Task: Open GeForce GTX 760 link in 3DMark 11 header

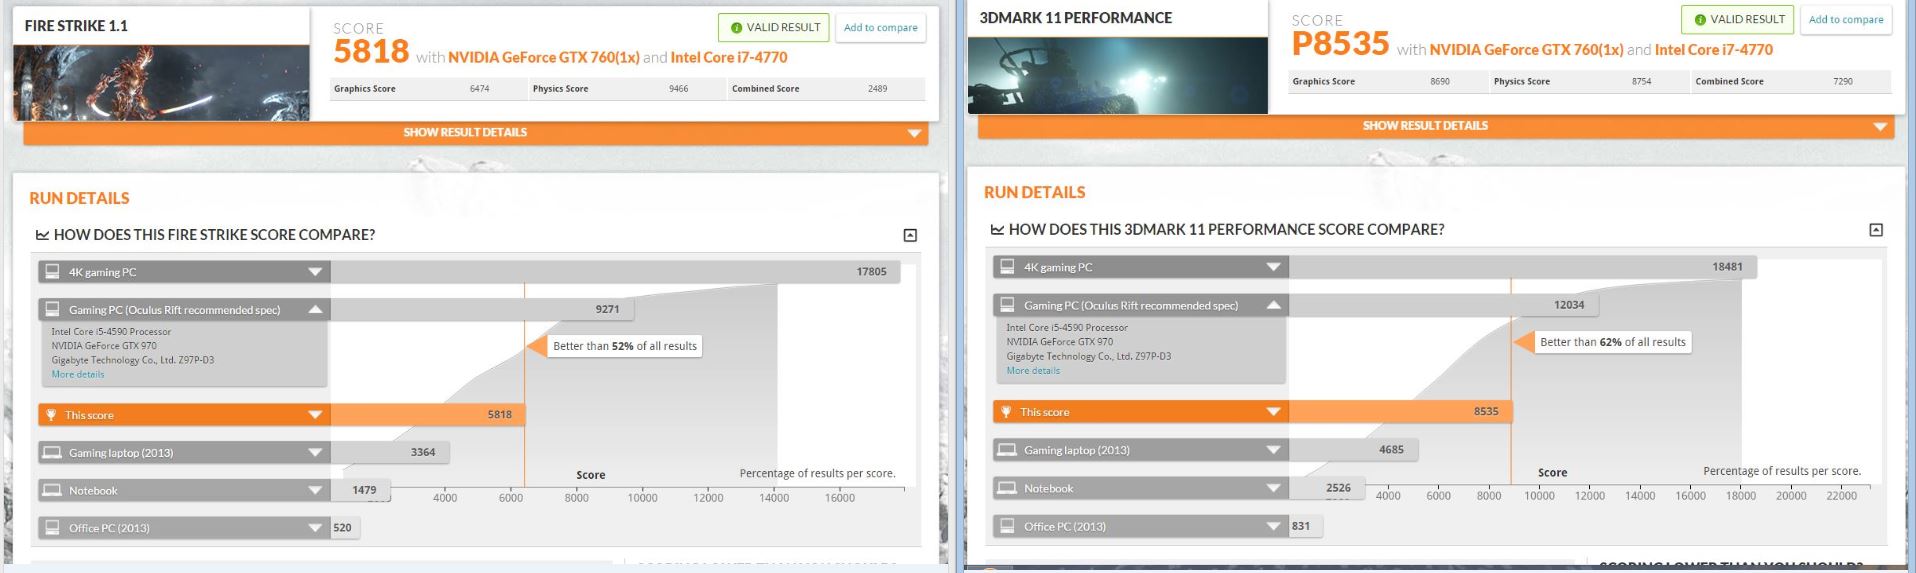Action: coord(1526,50)
